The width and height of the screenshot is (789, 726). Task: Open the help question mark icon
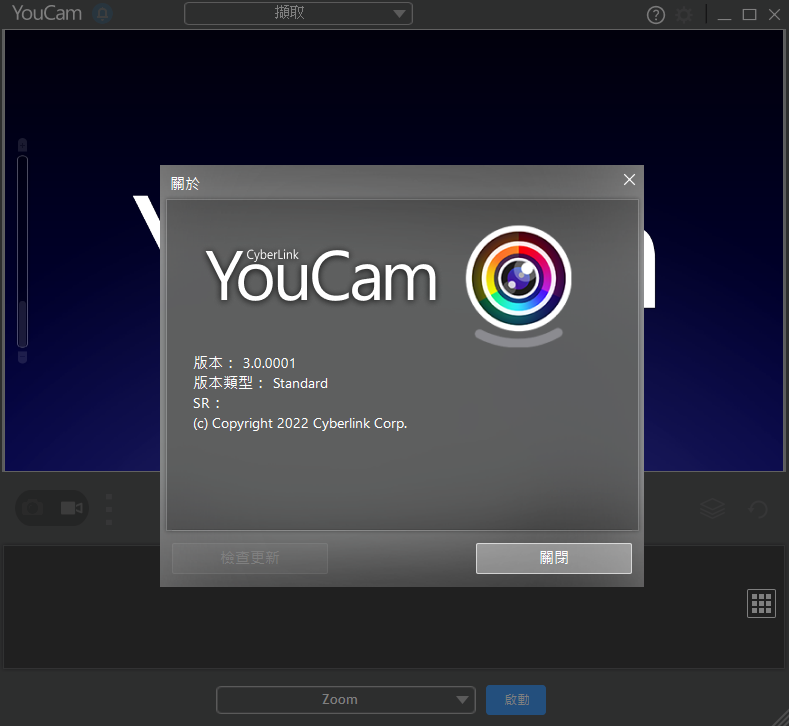(656, 15)
